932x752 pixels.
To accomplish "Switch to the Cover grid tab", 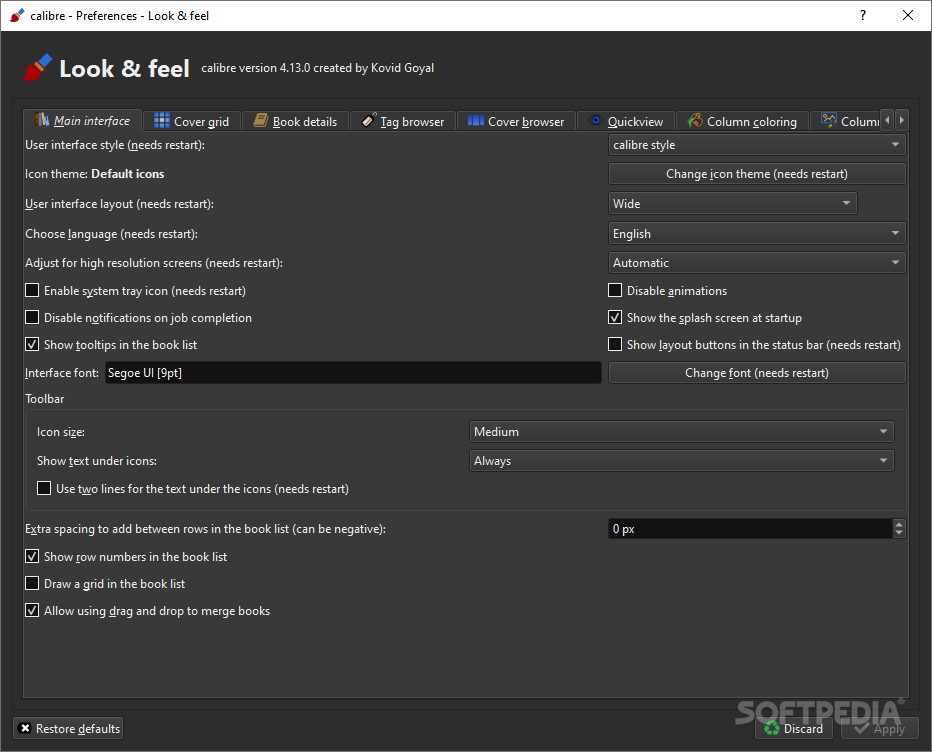I will click(x=192, y=121).
